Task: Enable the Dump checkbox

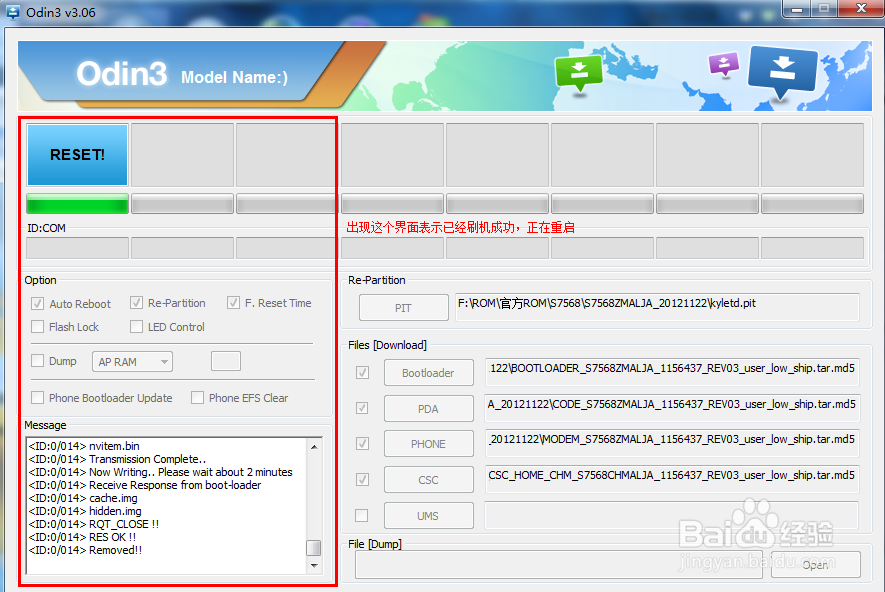Action: coord(38,361)
